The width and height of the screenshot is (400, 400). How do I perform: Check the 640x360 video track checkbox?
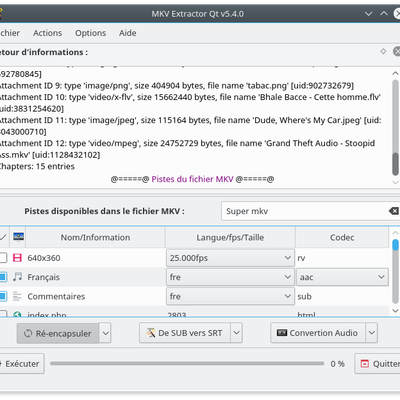3,258
